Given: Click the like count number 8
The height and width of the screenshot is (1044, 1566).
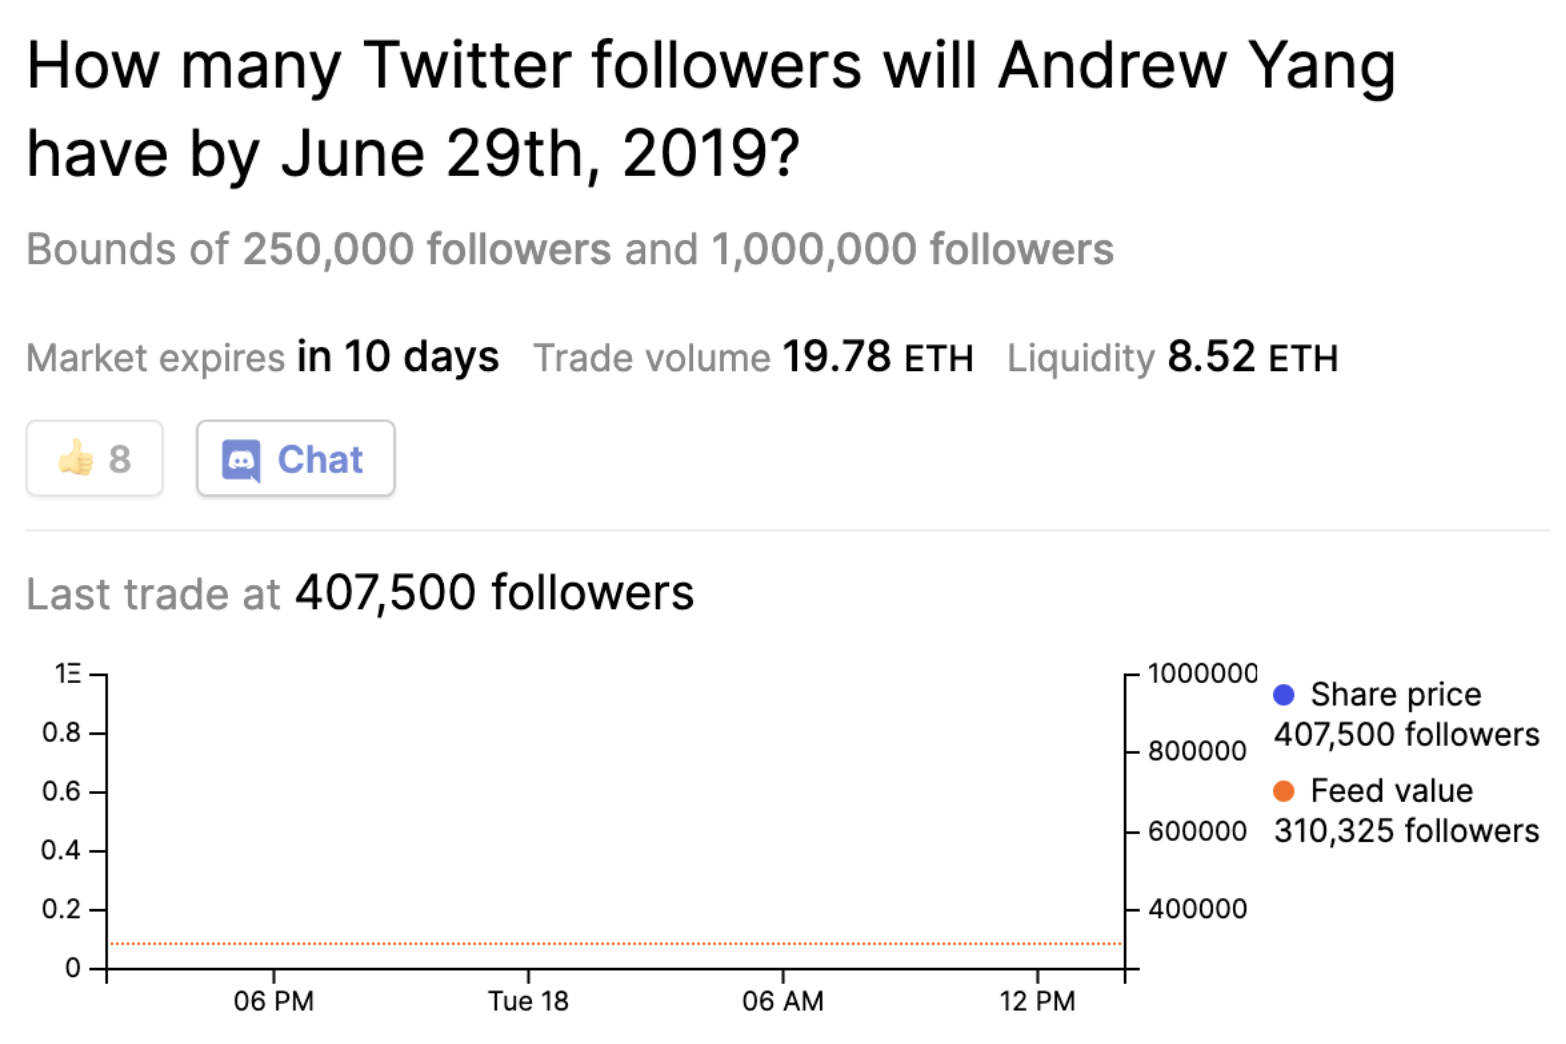Looking at the screenshot, I should click(x=120, y=459).
